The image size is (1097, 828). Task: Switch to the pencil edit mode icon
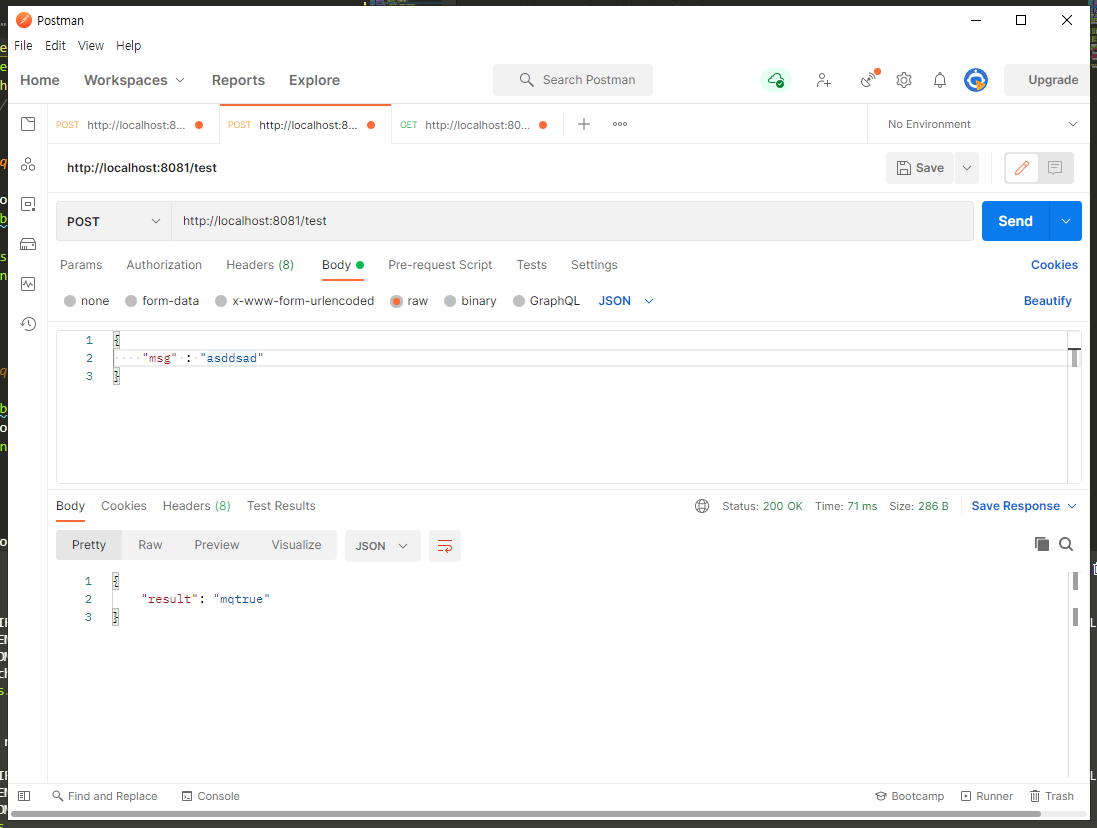1021,168
